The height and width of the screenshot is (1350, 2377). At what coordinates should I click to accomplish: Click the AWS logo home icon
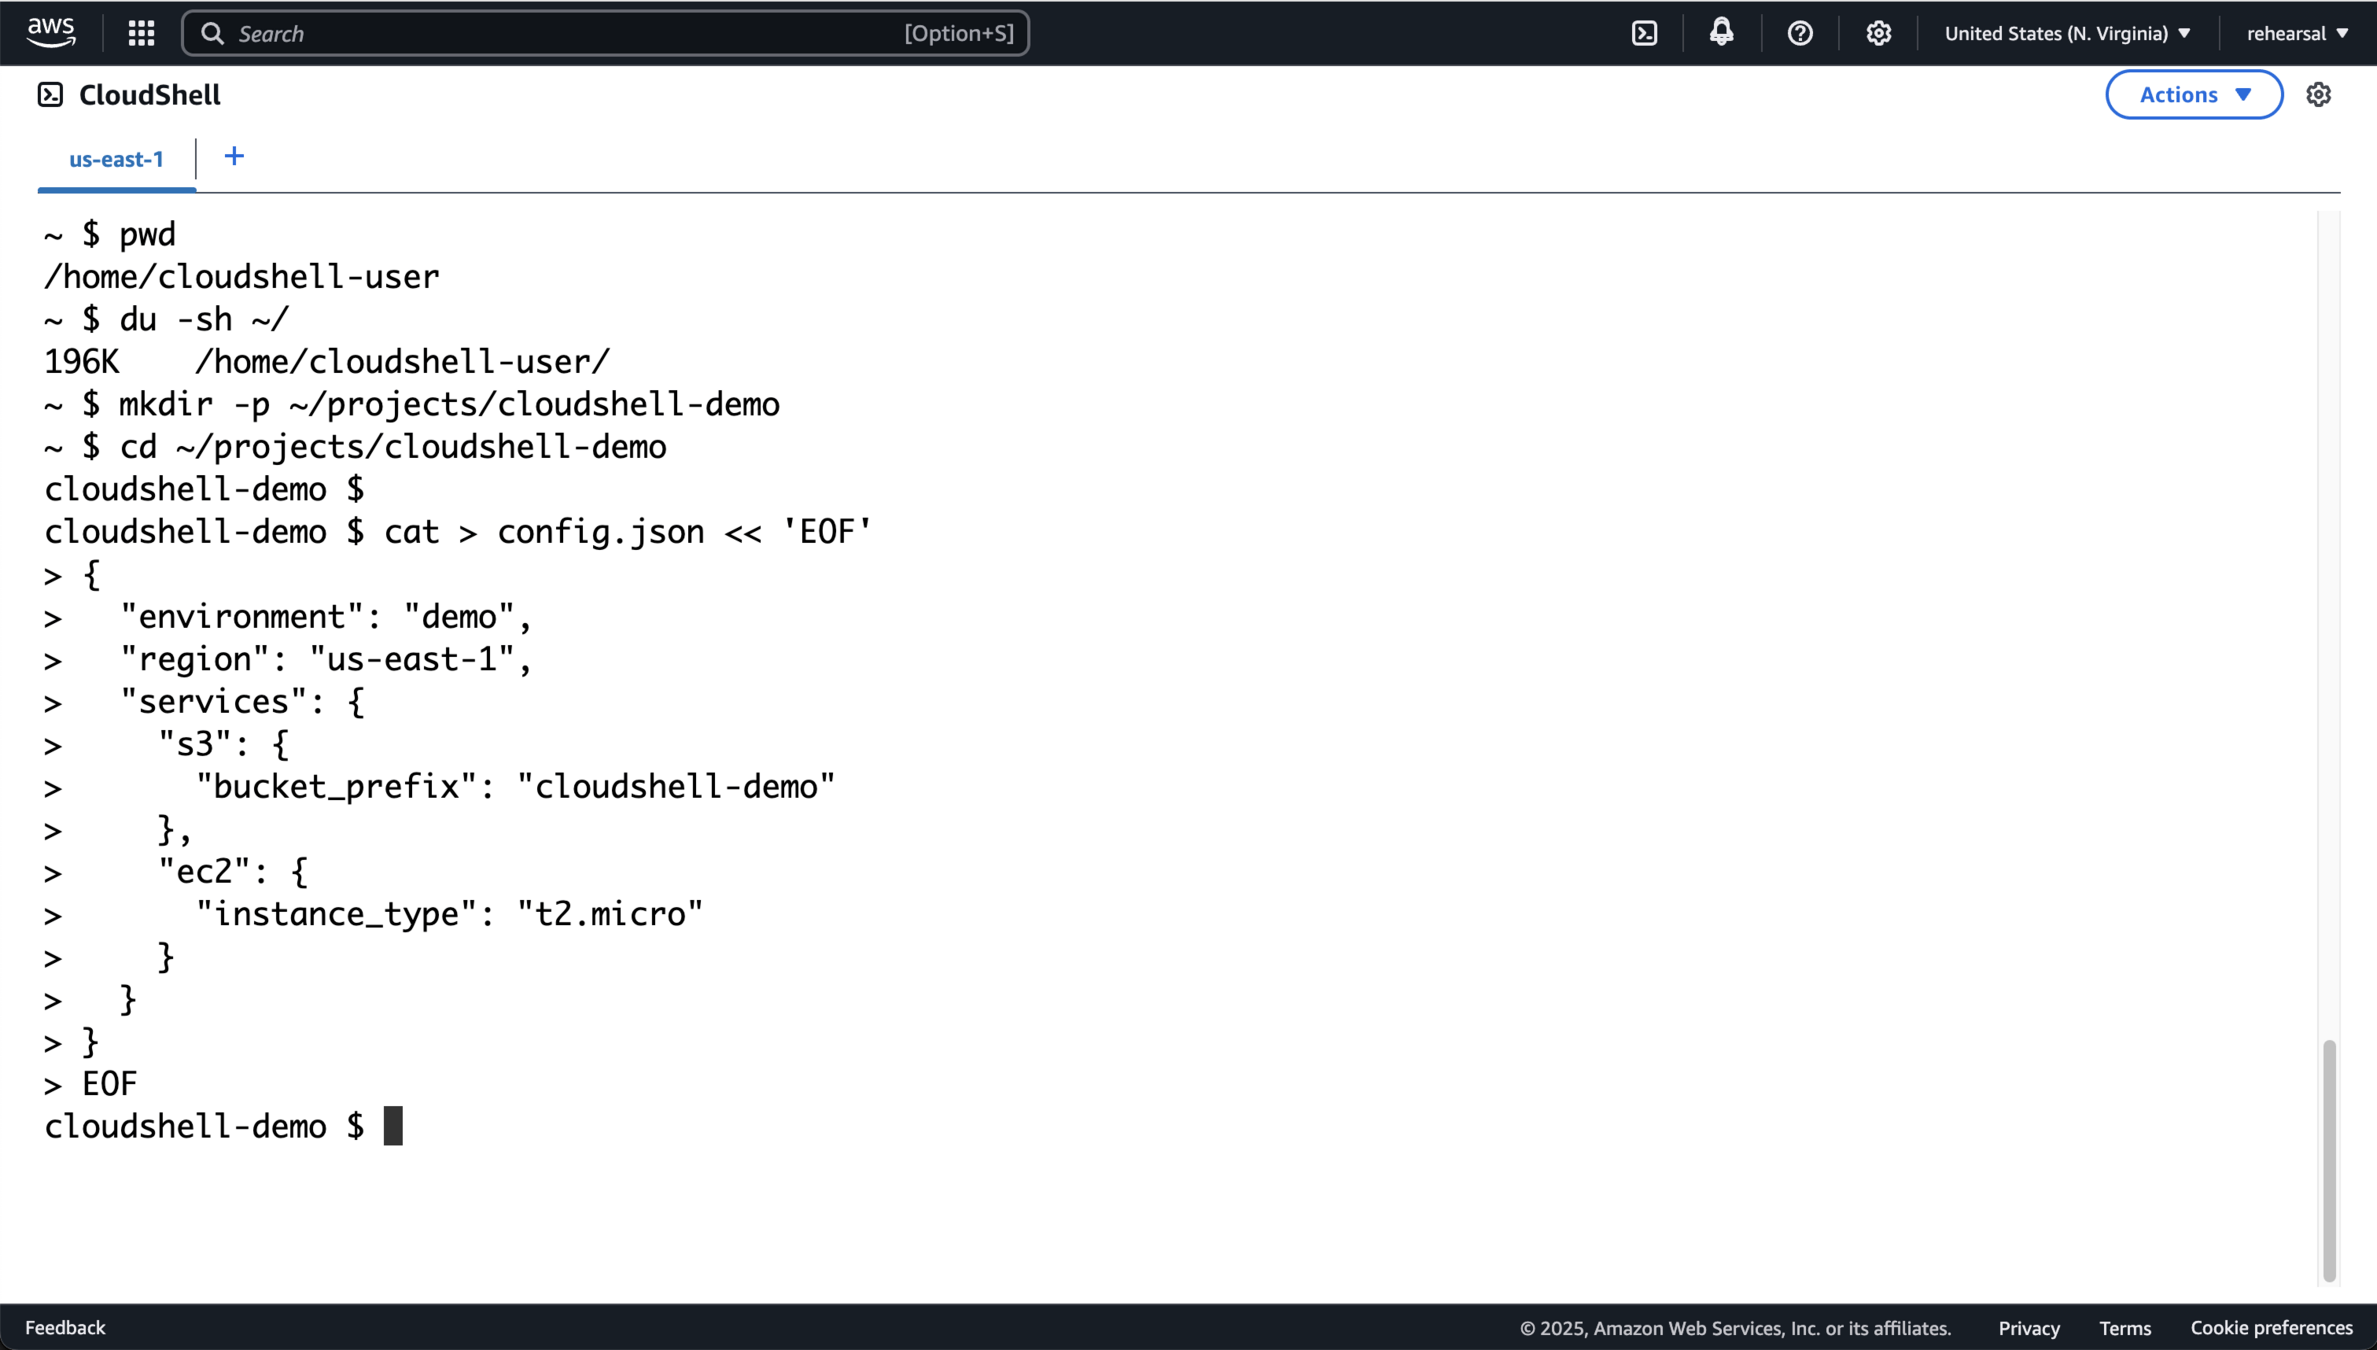51,33
